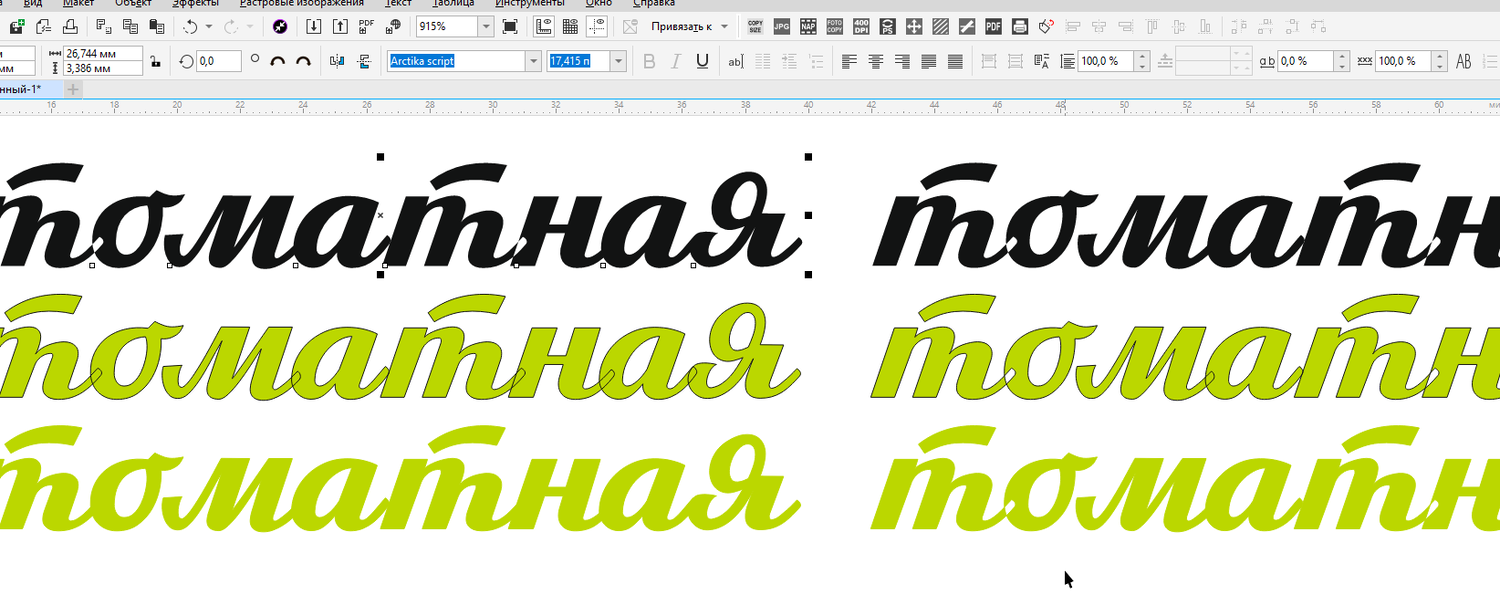Screen dimensions: 1500x605
Task: Click the Import (down arrow) icon
Action: click(x=314, y=26)
